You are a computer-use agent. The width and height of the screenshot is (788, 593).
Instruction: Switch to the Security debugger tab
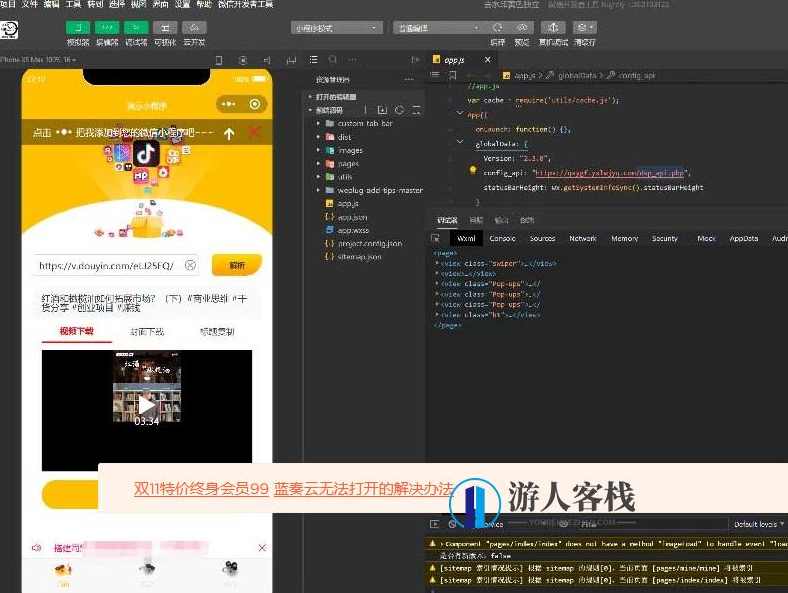664,238
